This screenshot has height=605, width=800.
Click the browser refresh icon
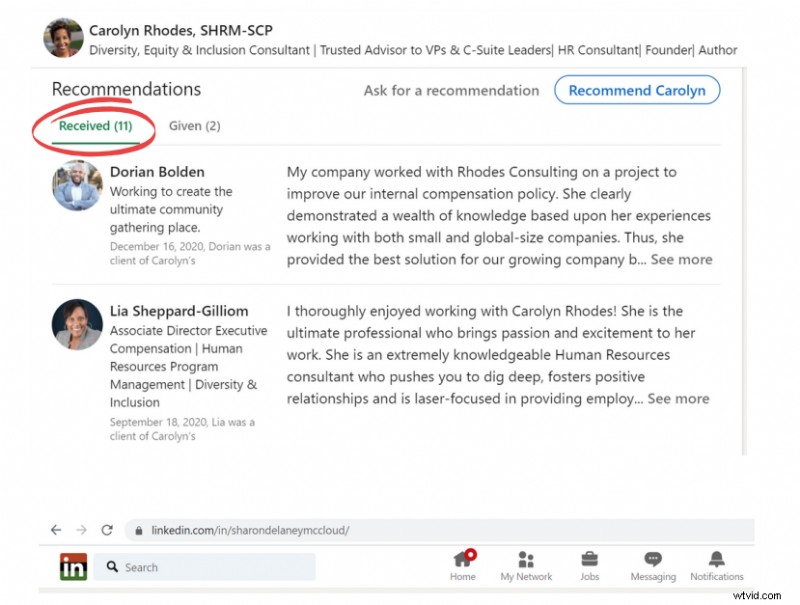pos(106,530)
